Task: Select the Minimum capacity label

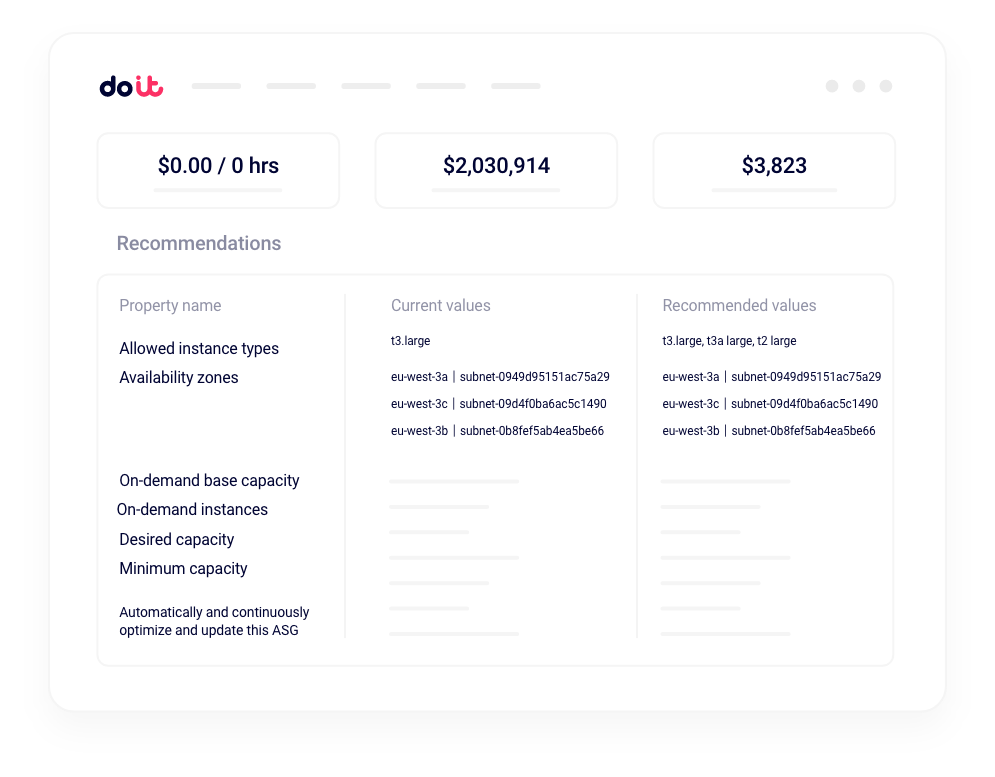Action: tap(183, 569)
